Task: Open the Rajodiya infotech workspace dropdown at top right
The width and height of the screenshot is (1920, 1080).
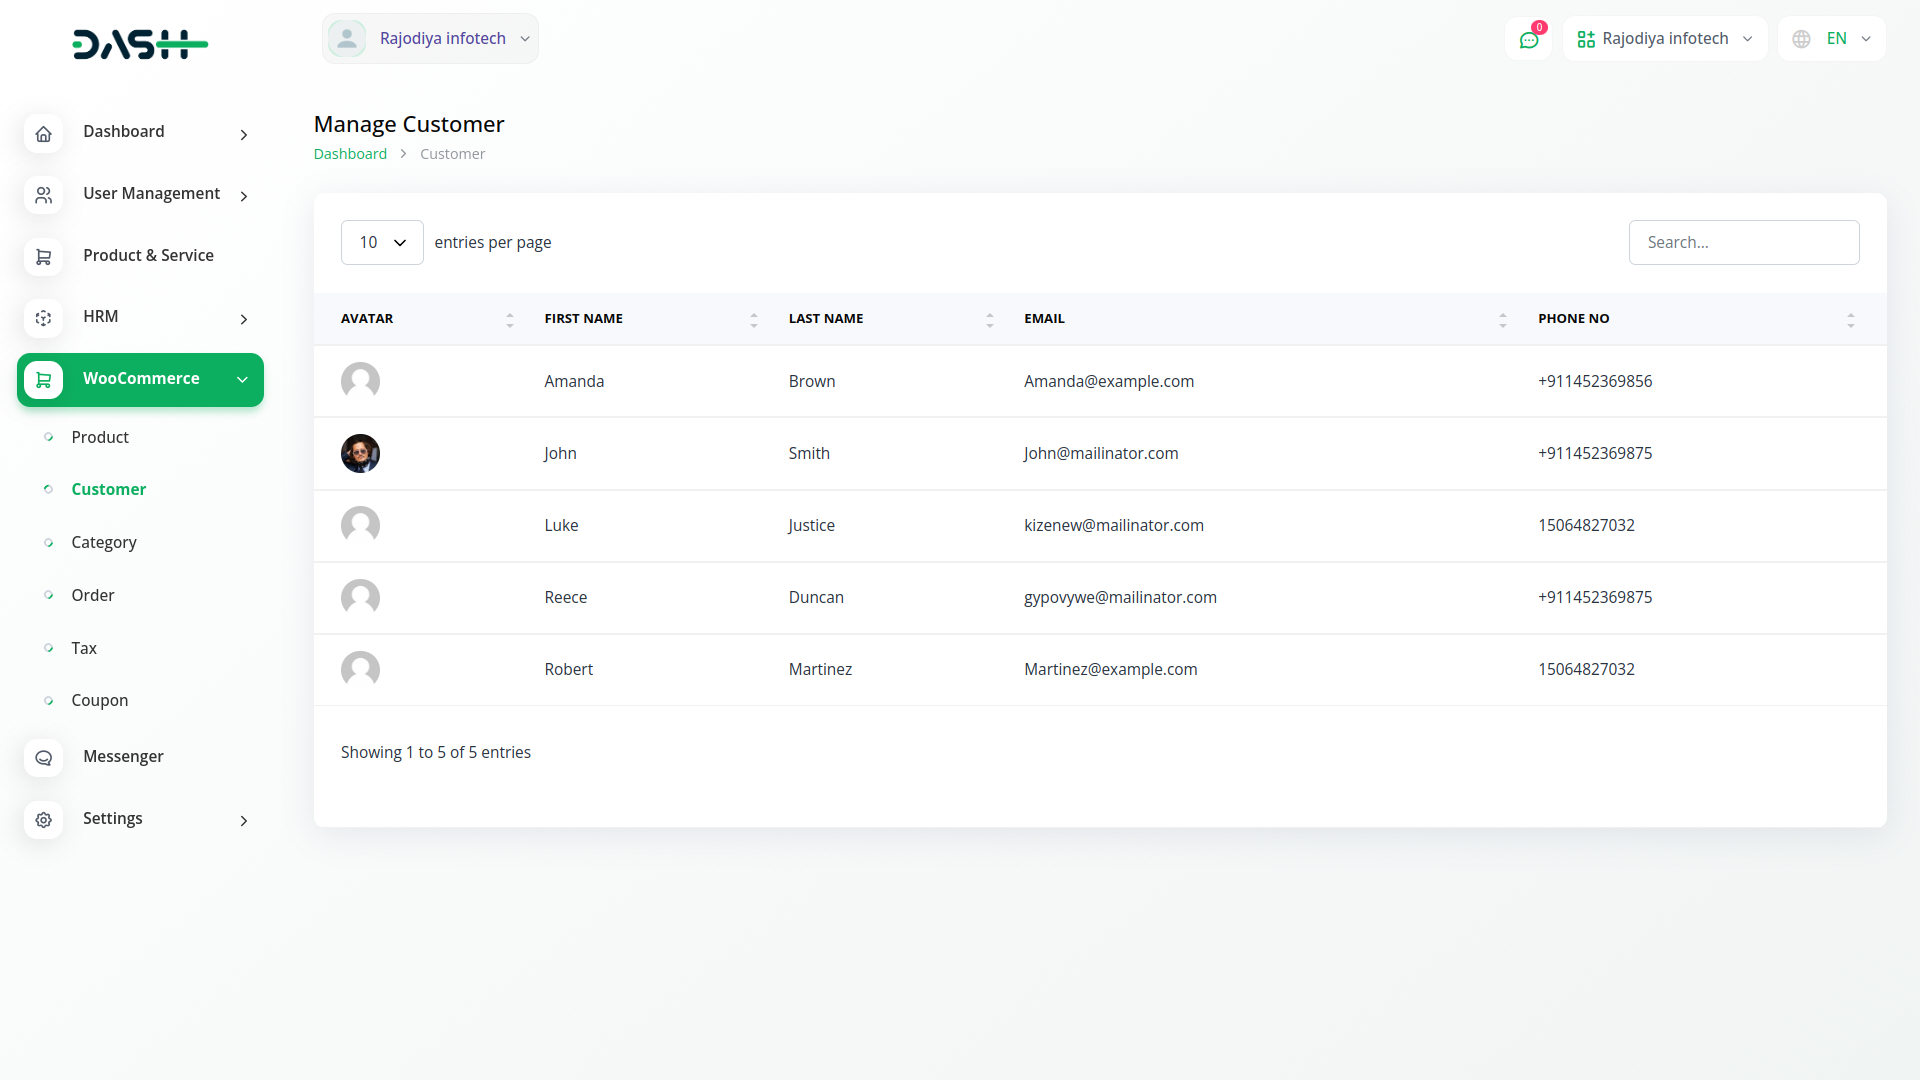Action: pyautogui.click(x=1665, y=39)
